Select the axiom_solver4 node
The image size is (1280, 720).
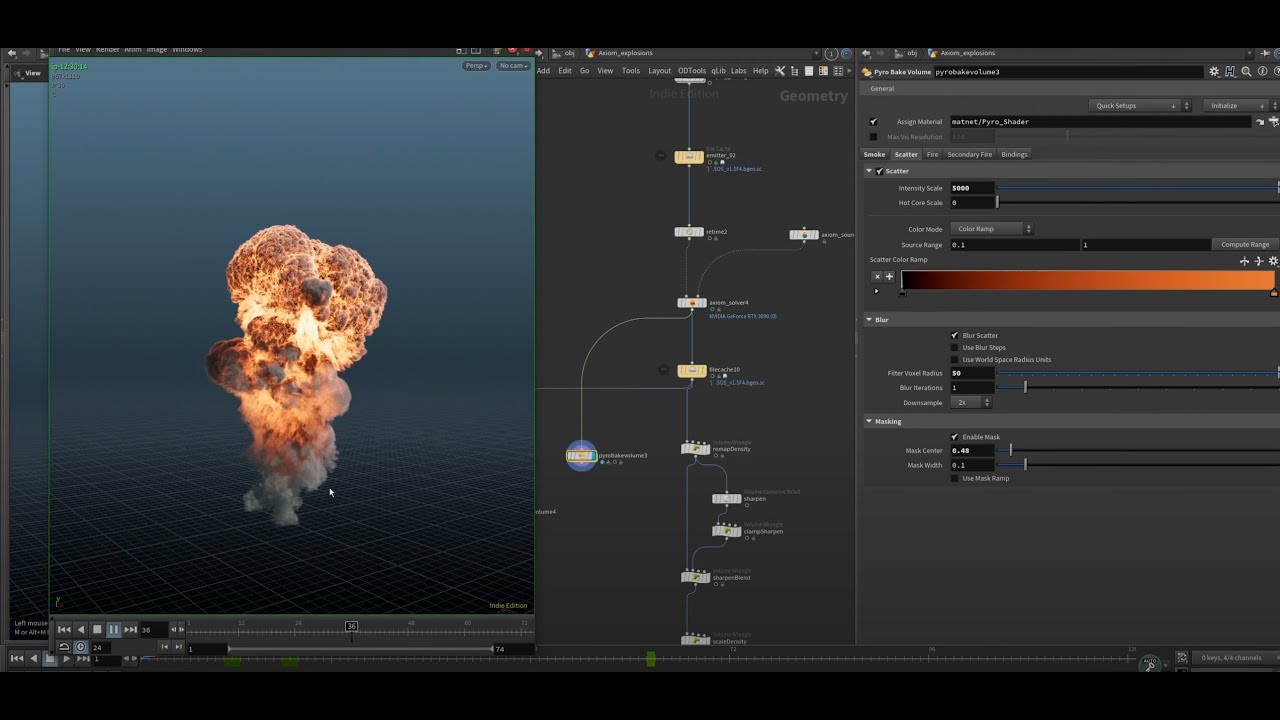coord(692,303)
